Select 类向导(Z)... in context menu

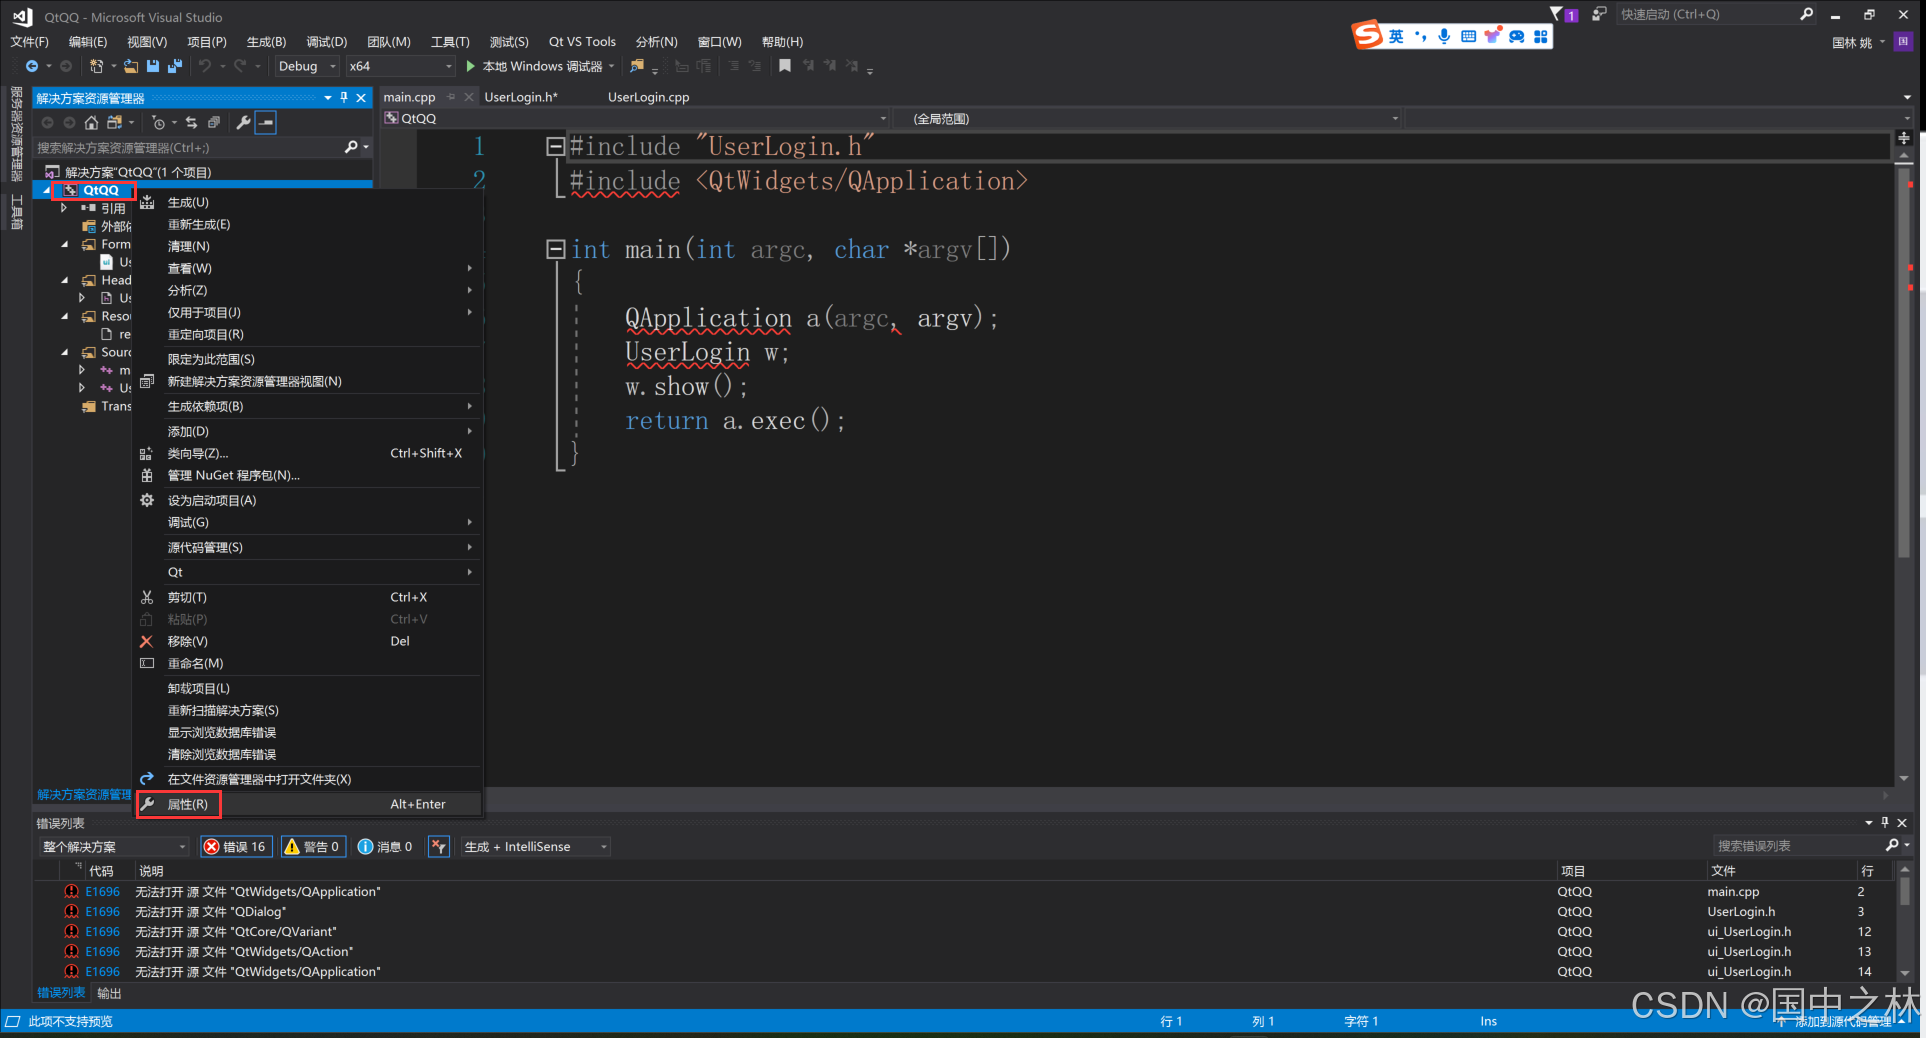coord(308,453)
